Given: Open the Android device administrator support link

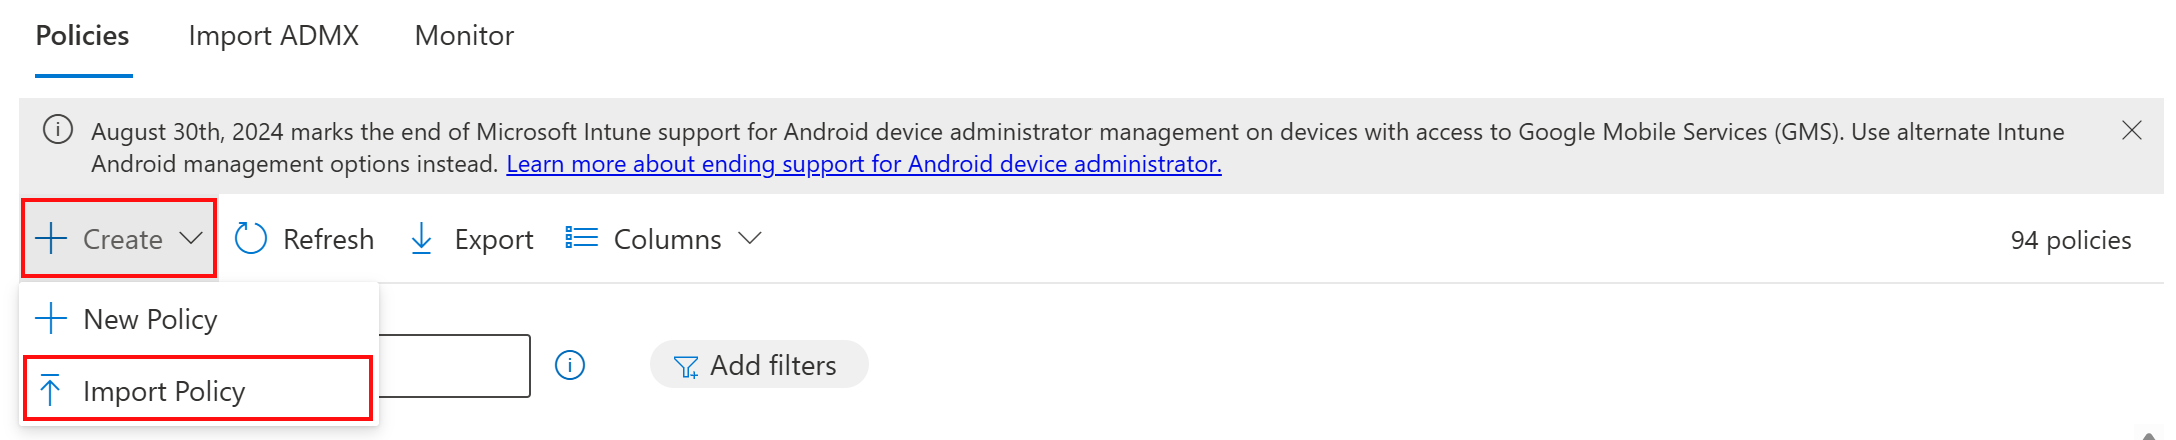Looking at the screenshot, I should coord(864,164).
